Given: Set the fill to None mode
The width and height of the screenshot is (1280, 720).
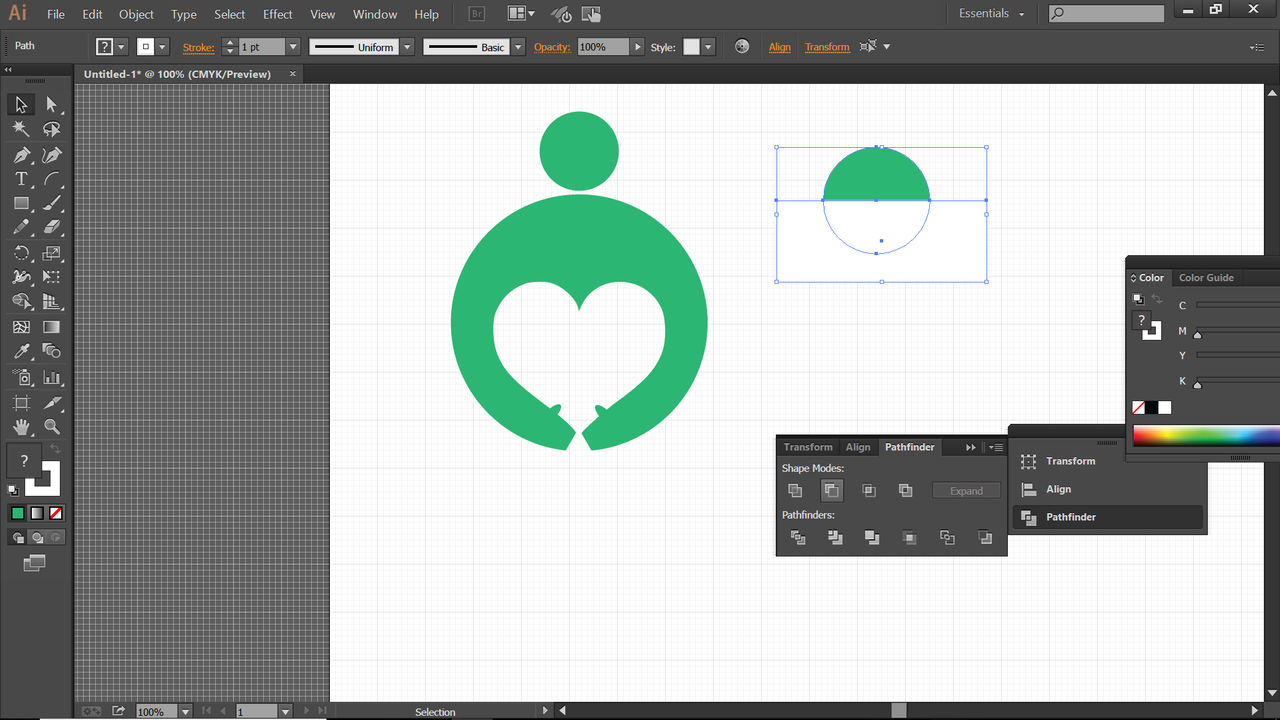Looking at the screenshot, I should [x=56, y=513].
